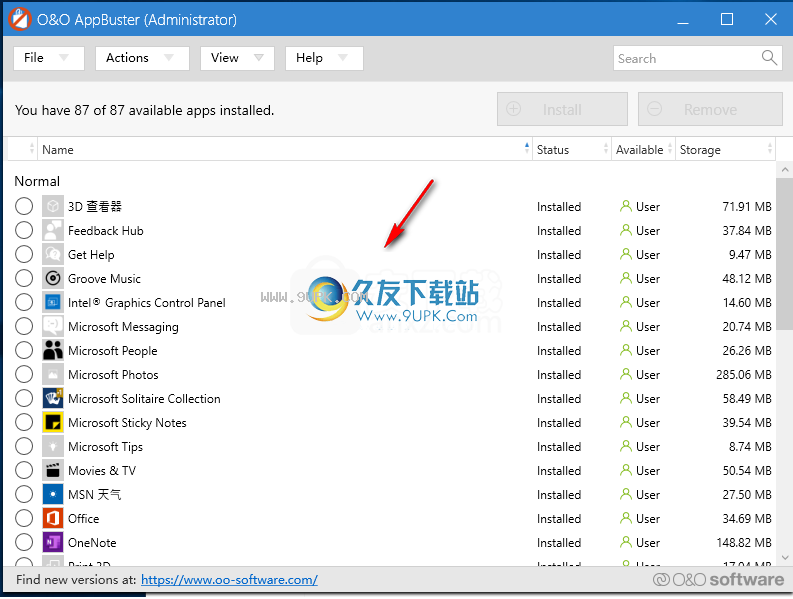Click the MSN 天气 app icon

coord(53,494)
